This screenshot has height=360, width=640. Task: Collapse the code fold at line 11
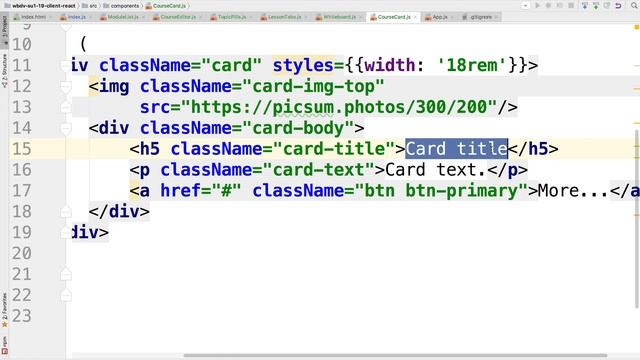[65, 65]
